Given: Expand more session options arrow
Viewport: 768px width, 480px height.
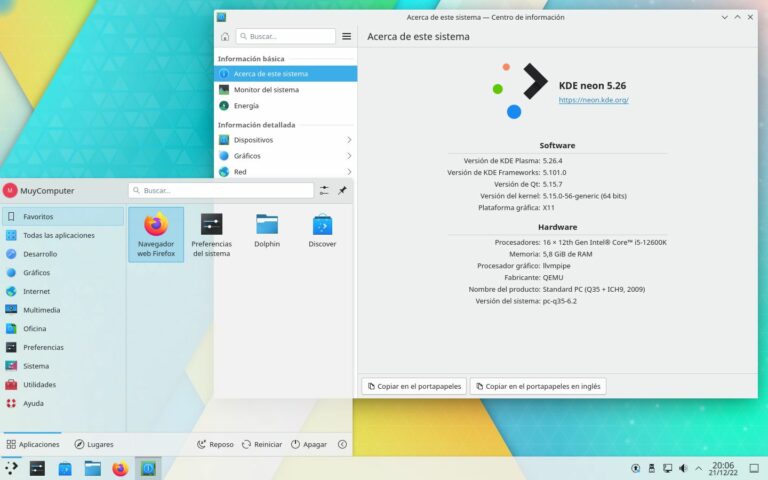Looking at the screenshot, I should [x=342, y=444].
